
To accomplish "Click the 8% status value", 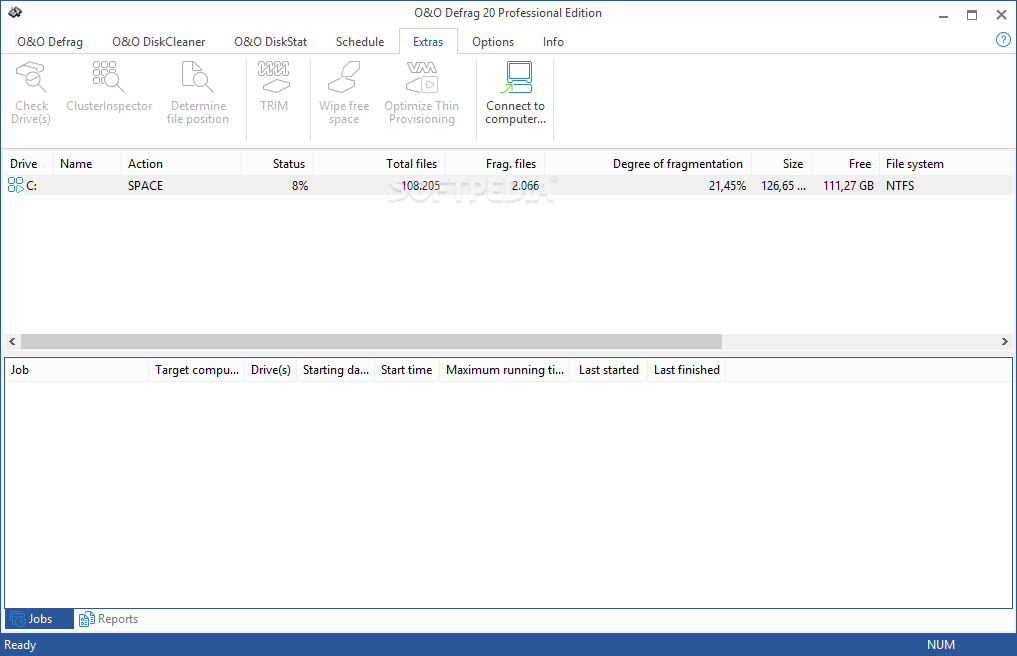I will point(300,186).
